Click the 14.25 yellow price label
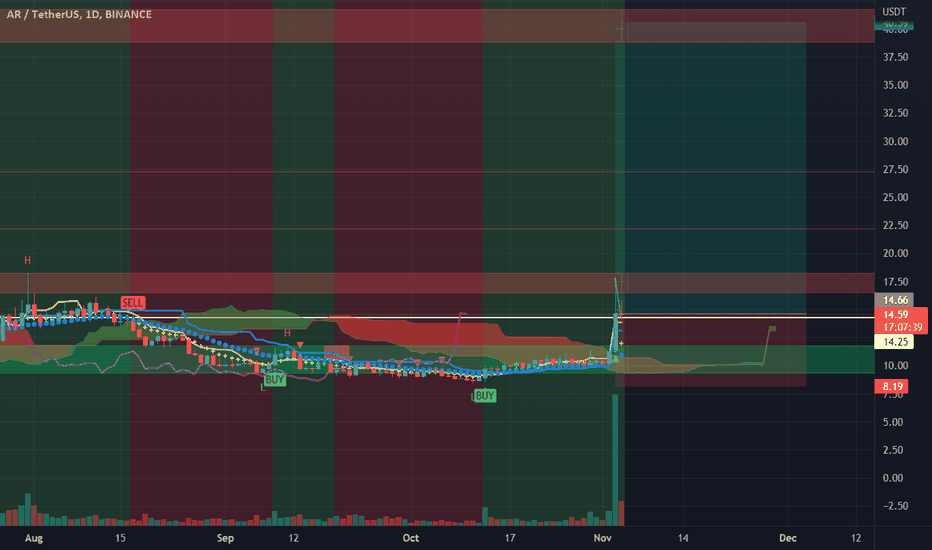The image size is (932, 550). (895, 341)
